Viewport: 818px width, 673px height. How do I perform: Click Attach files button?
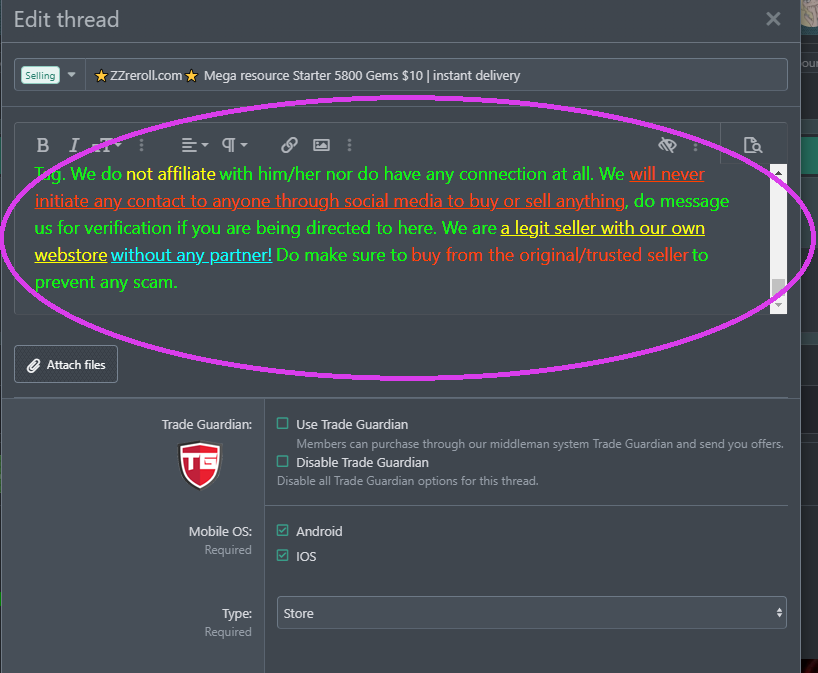[x=66, y=364]
